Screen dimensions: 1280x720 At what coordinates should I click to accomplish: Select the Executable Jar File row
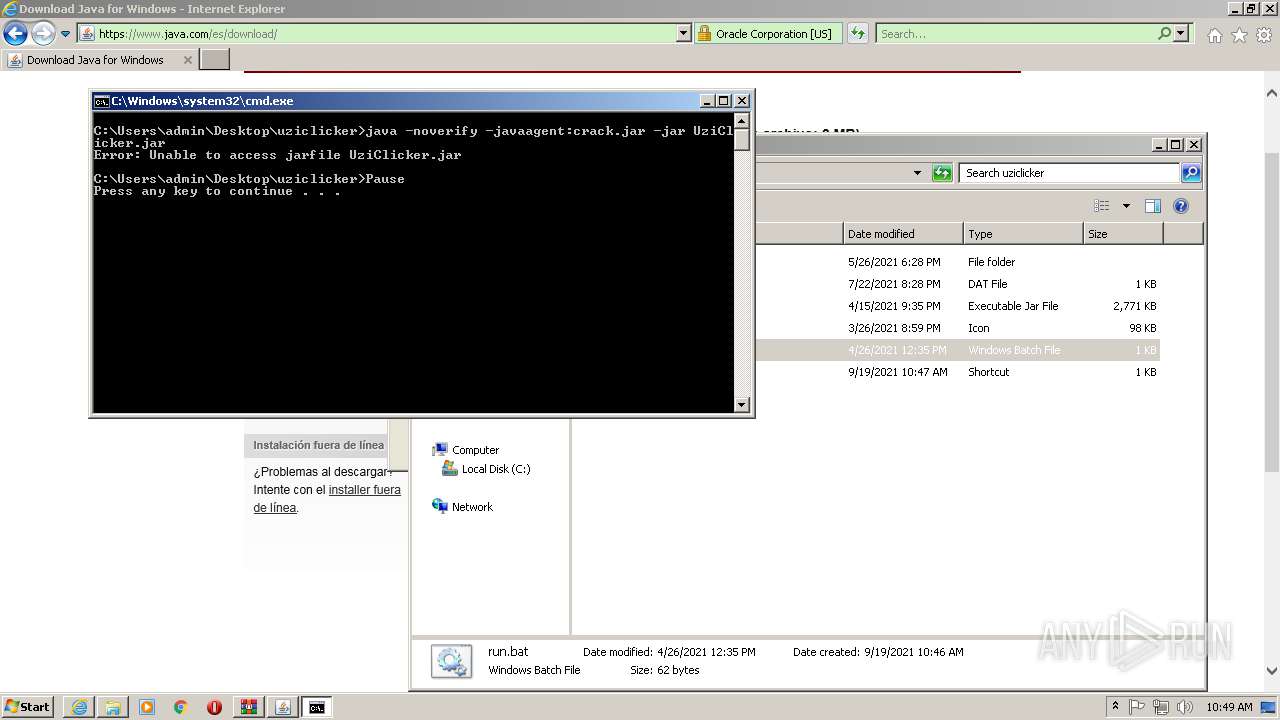click(x=958, y=306)
